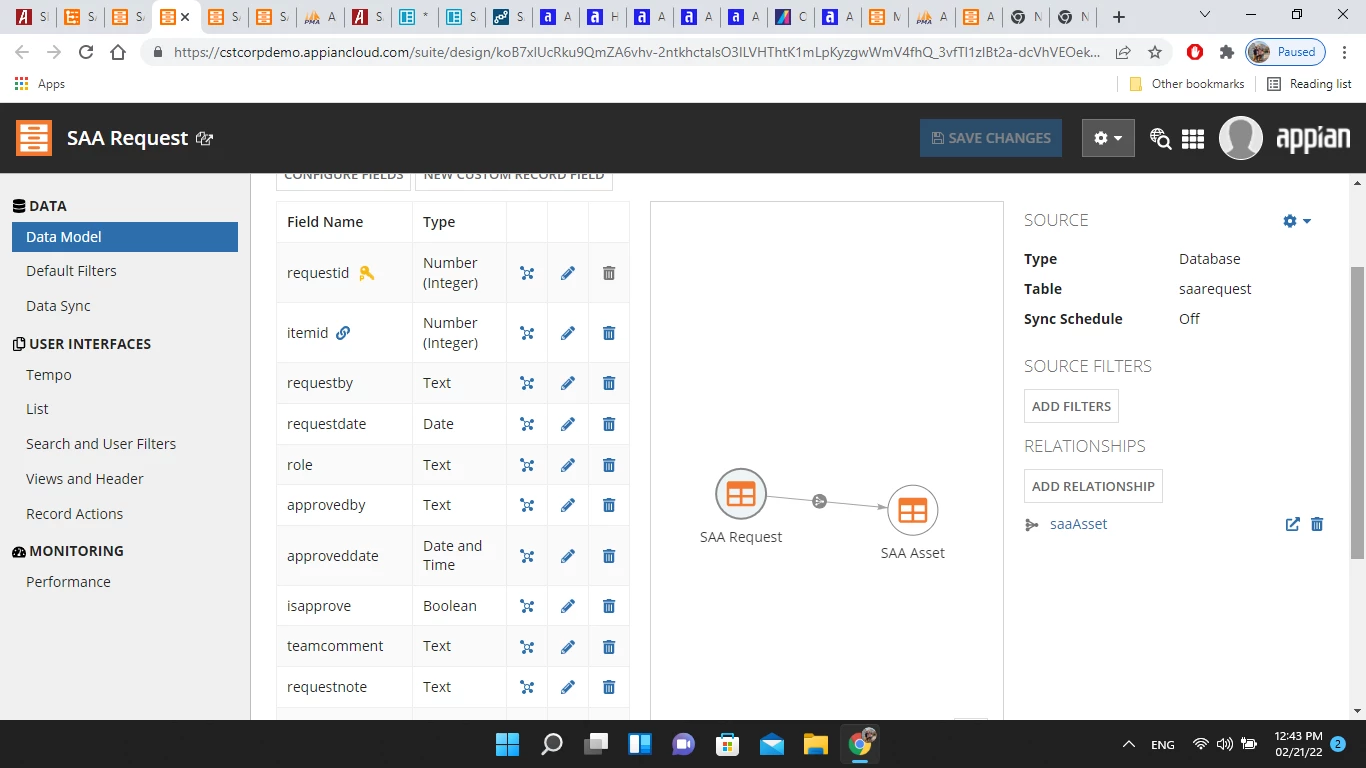
Task: Open the Tempo user interface settings
Action: 49,375
